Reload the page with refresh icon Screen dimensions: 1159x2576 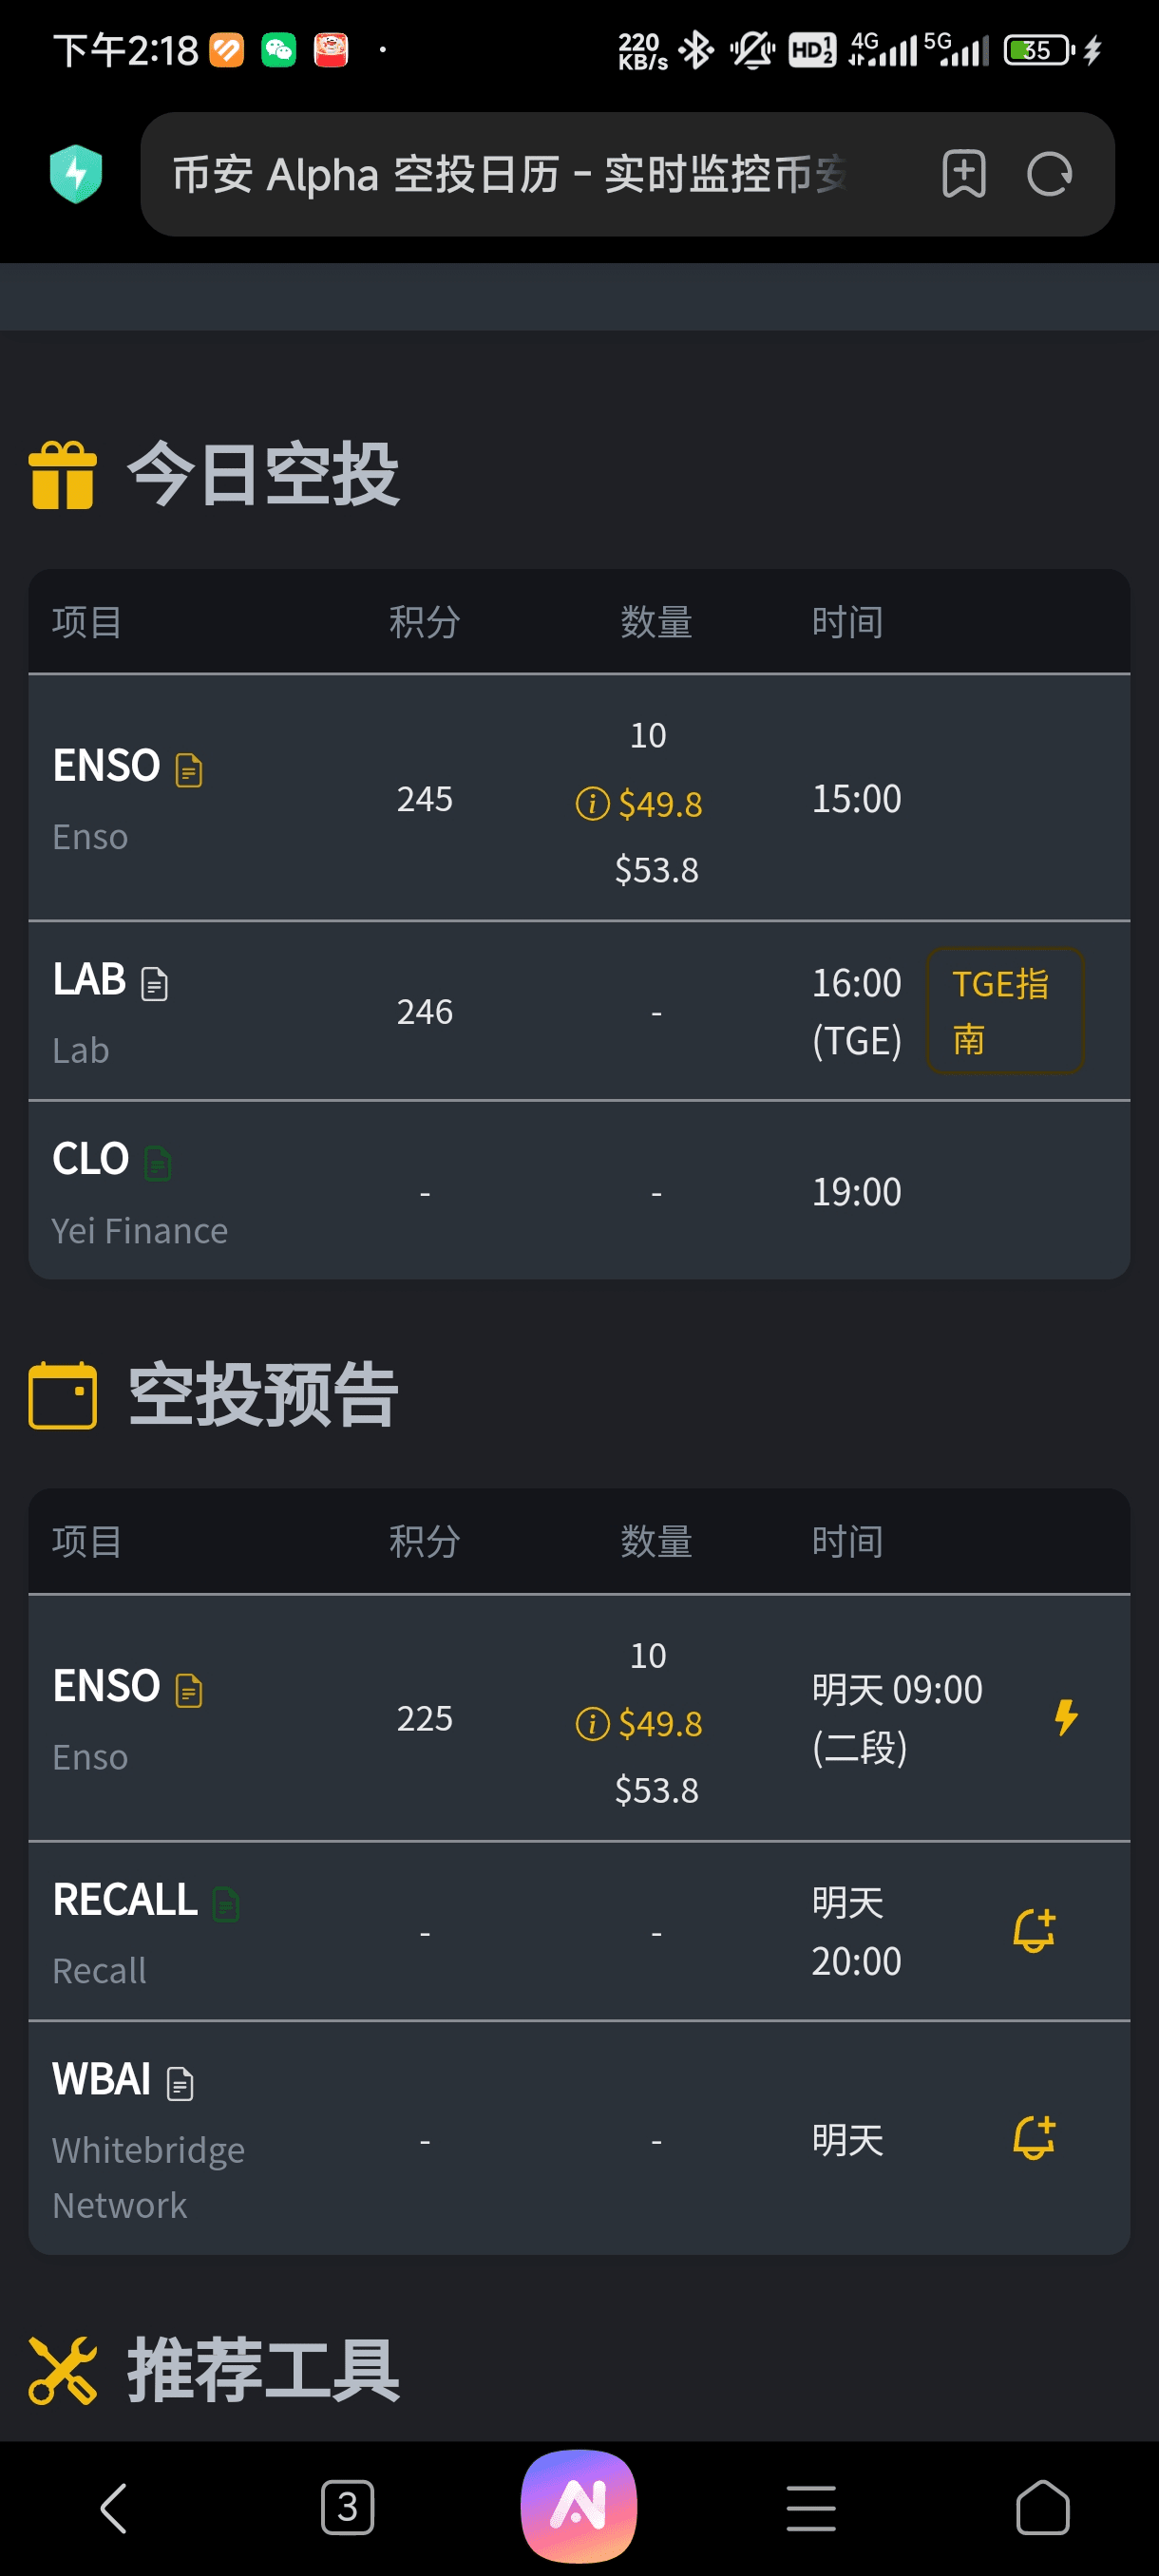[1049, 174]
